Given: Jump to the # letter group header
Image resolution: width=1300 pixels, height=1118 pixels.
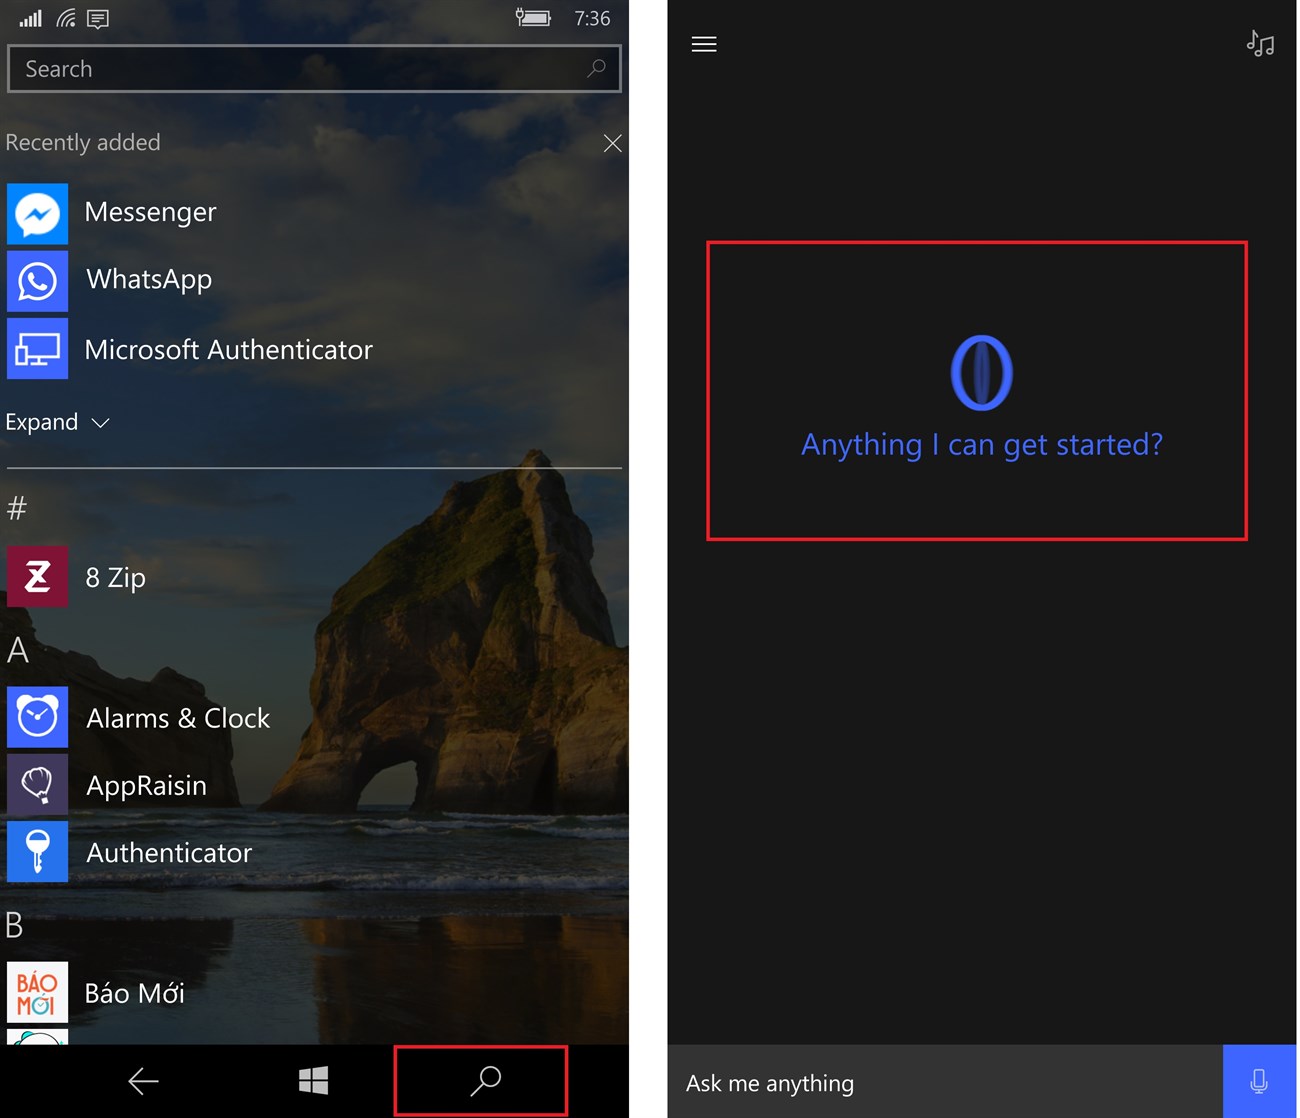Looking at the screenshot, I should point(17,509).
